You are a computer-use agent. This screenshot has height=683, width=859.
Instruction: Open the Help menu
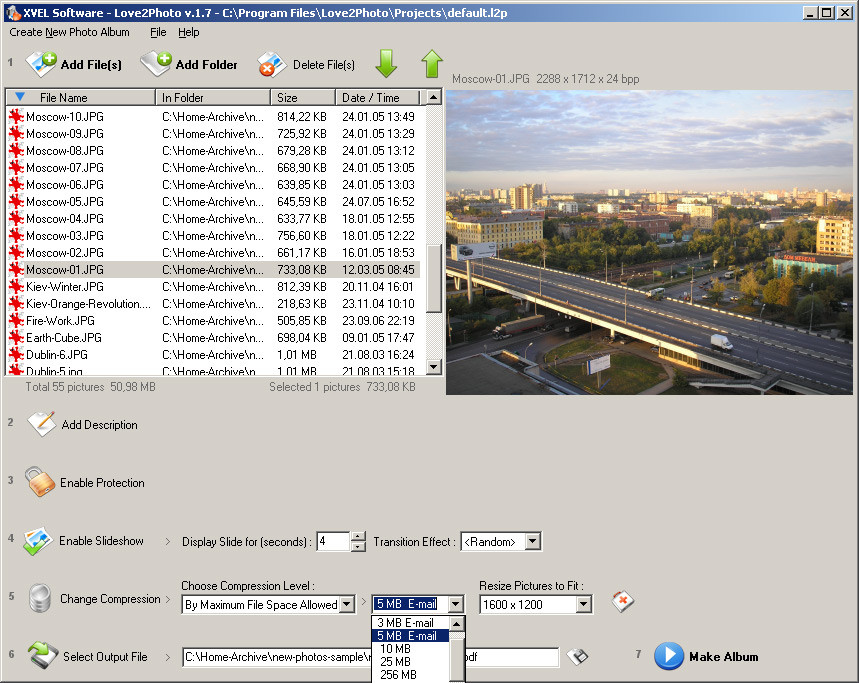point(189,32)
